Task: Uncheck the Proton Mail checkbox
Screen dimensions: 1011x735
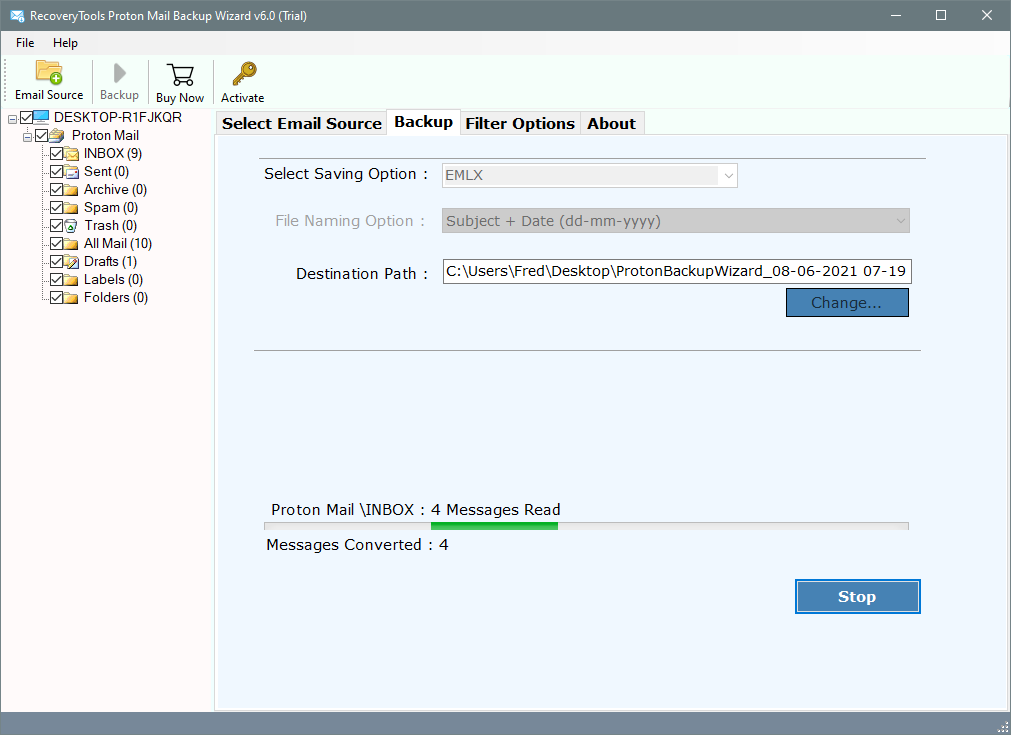Action: coord(42,135)
